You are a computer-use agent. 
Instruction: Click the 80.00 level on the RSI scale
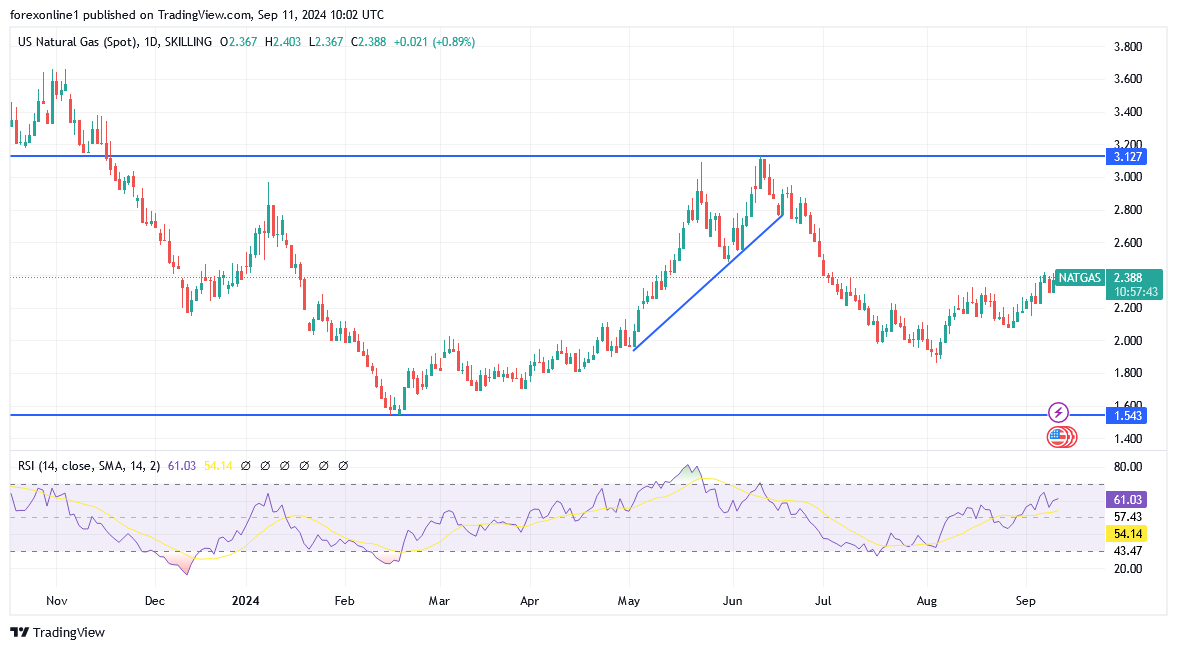coord(1127,466)
